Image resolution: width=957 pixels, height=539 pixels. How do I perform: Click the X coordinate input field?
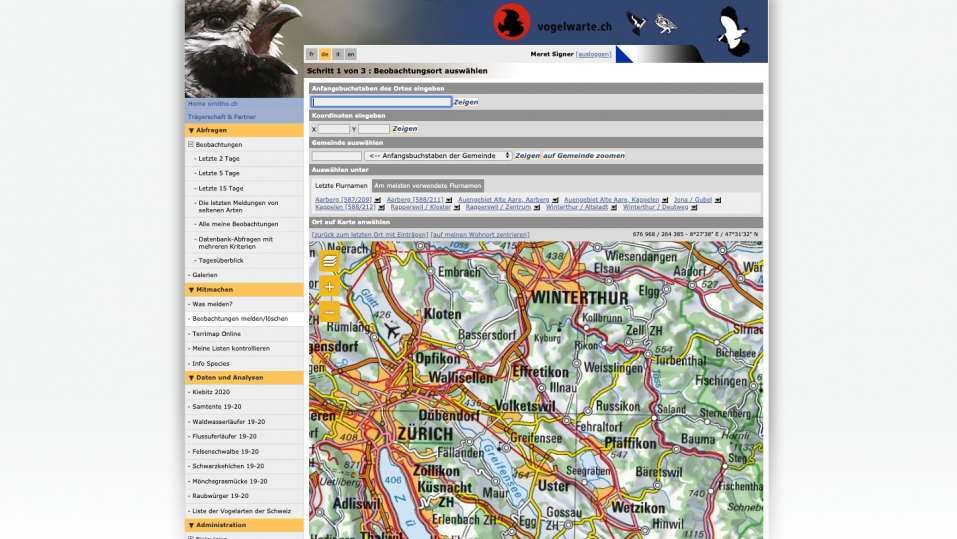[x=333, y=129]
